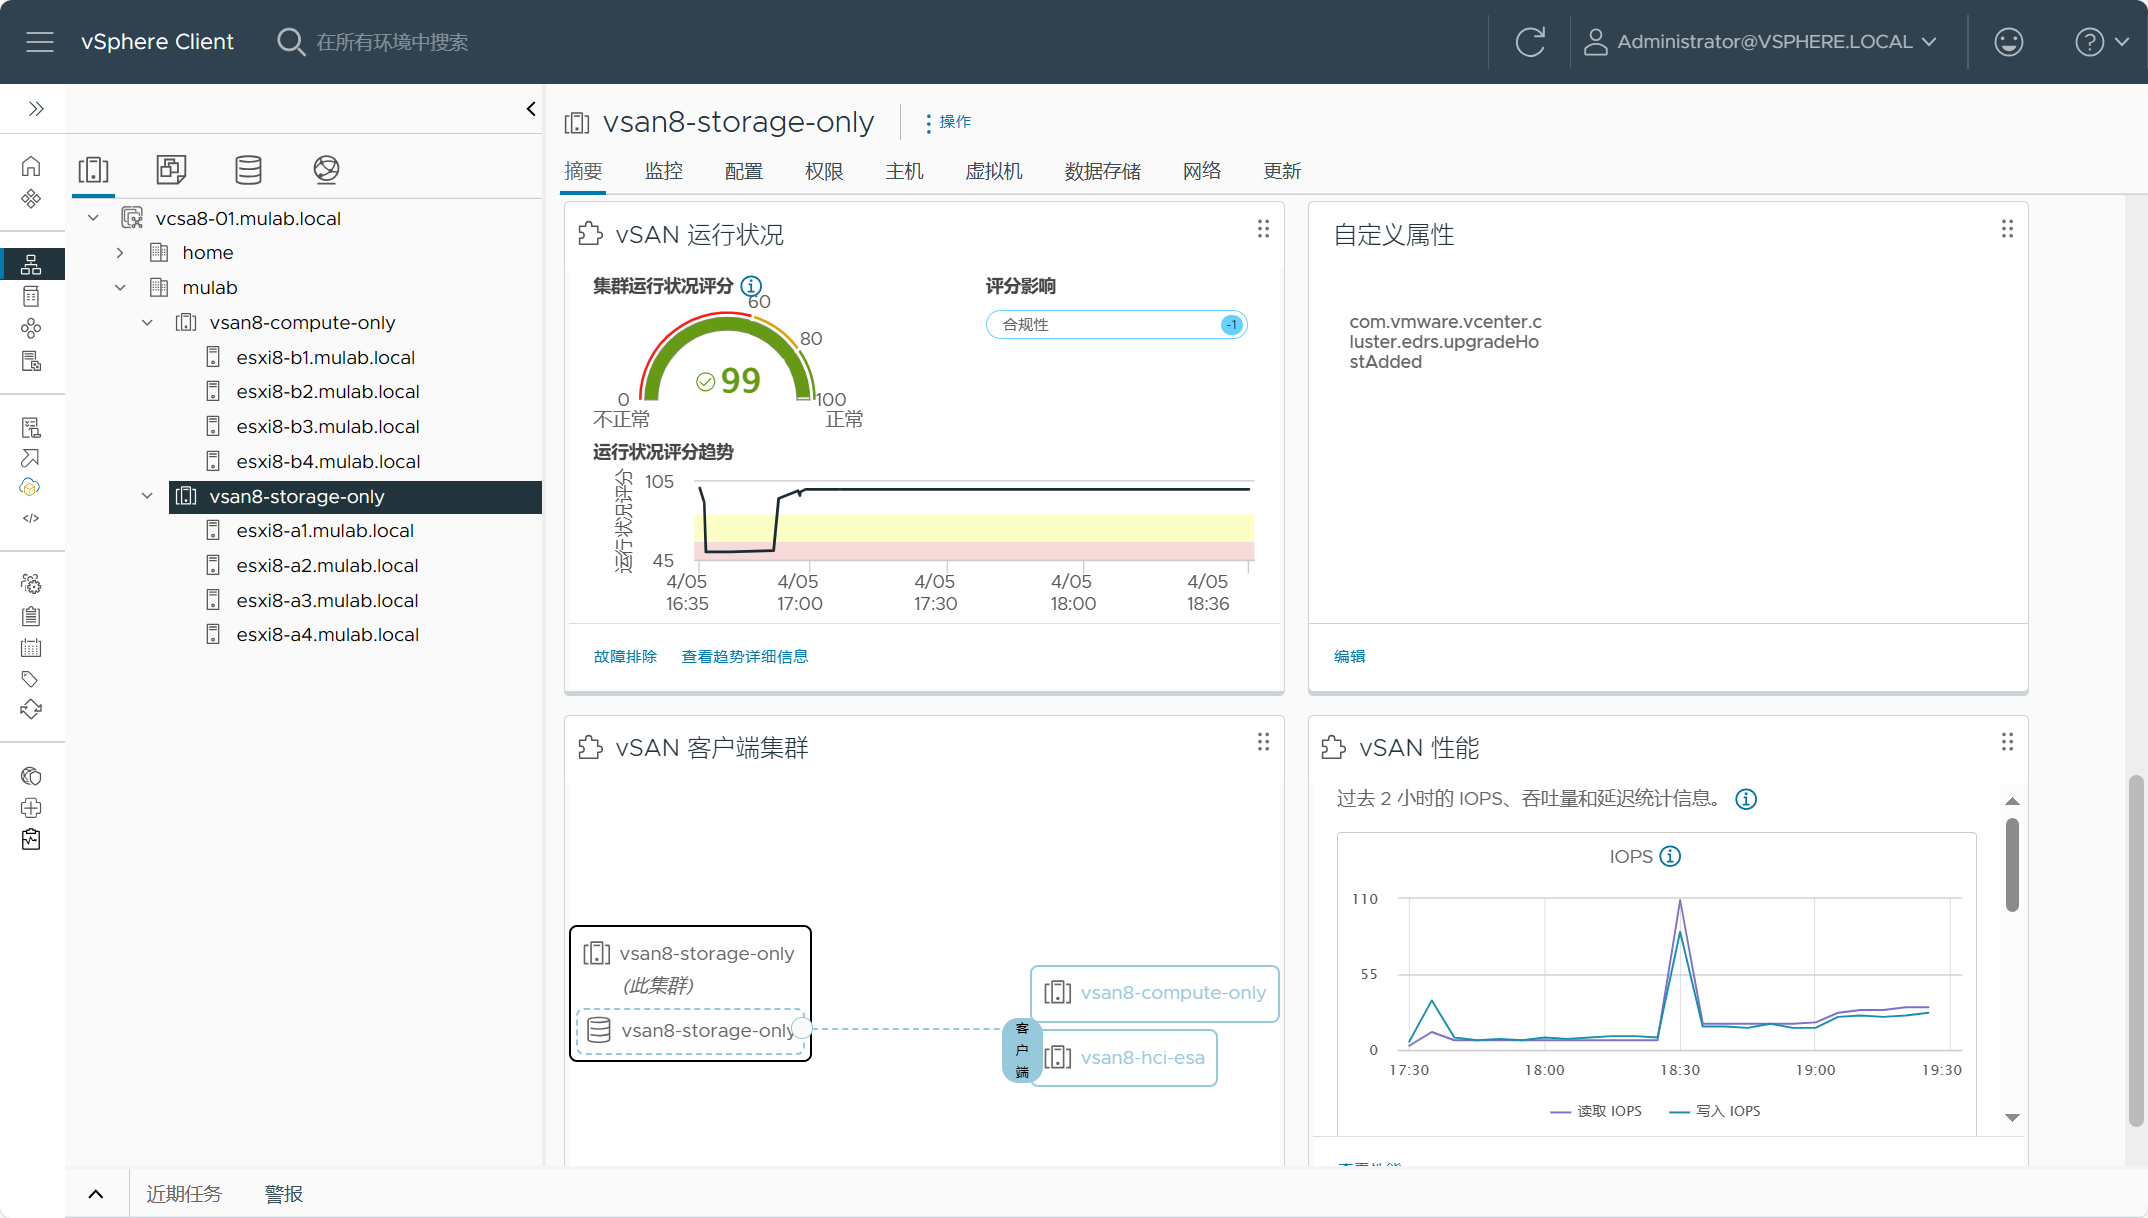Open vSAN client cluster card options menu
Screen dimensions: 2148x1218
click(x=1263, y=742)
